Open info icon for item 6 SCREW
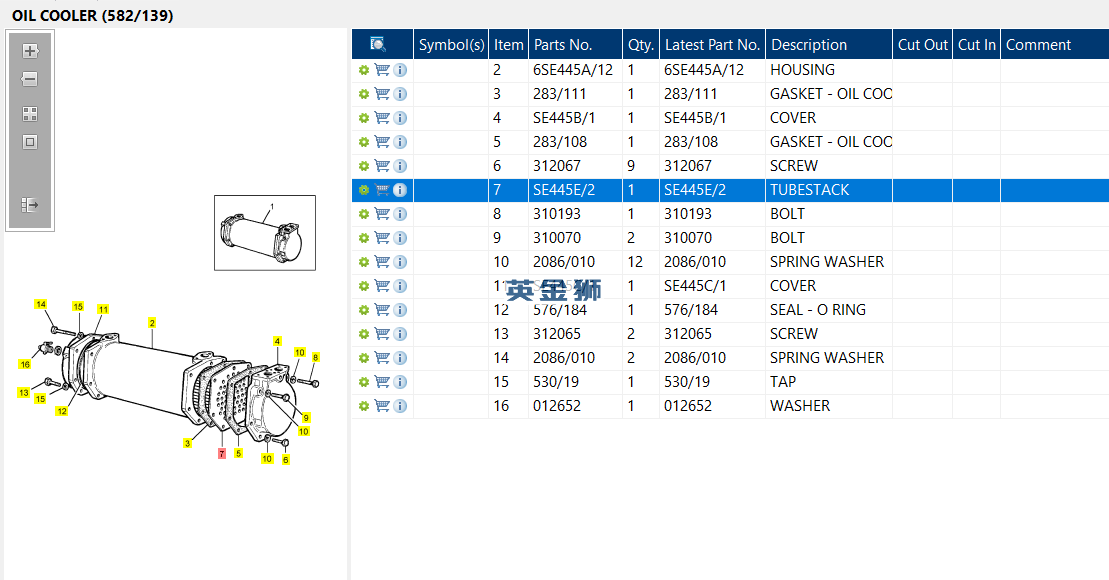Viewport: 1109px width, 580px height. pyautogui.click(x=400, y=166)
